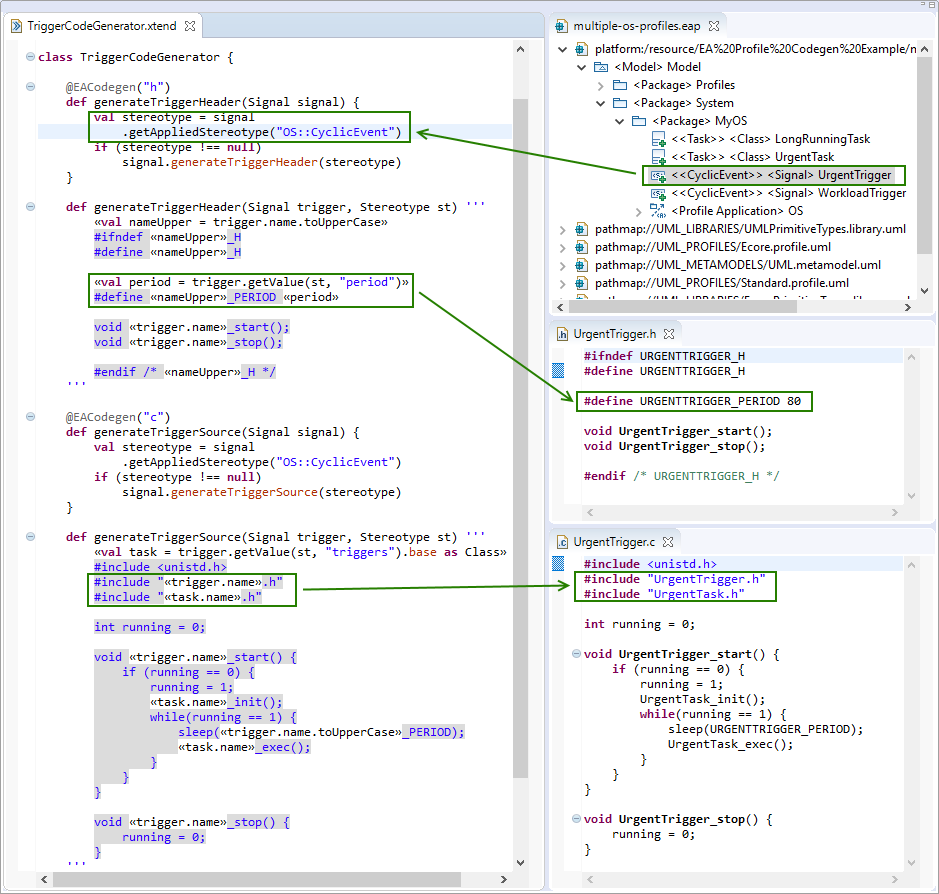Click the WorkloadTrigger signal icon
939x894 pixels.
coord(658,193)
